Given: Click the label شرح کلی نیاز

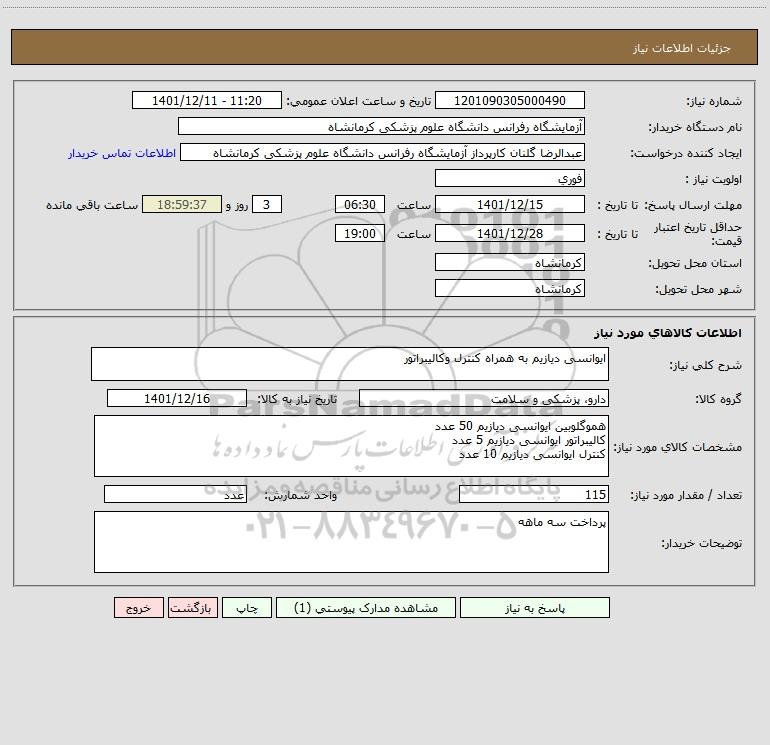Looking at the screenshot, I should coord(706,366).
